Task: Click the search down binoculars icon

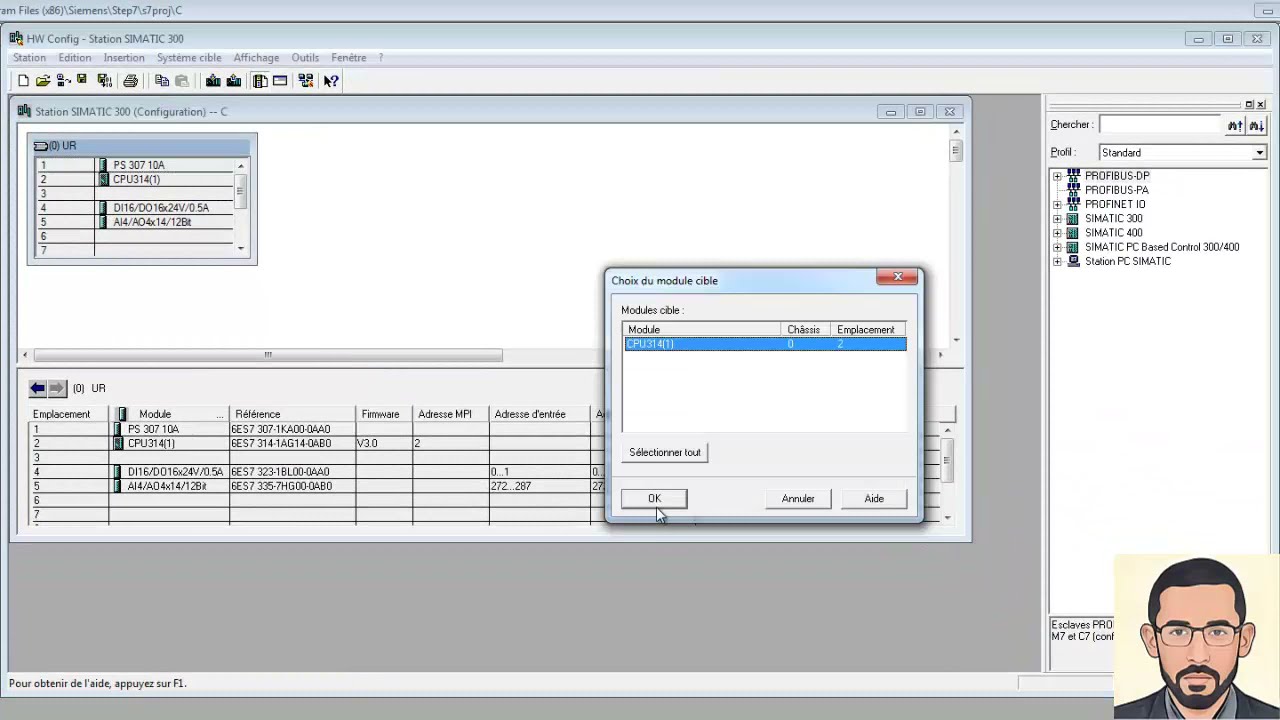Action: (1256, 125)
